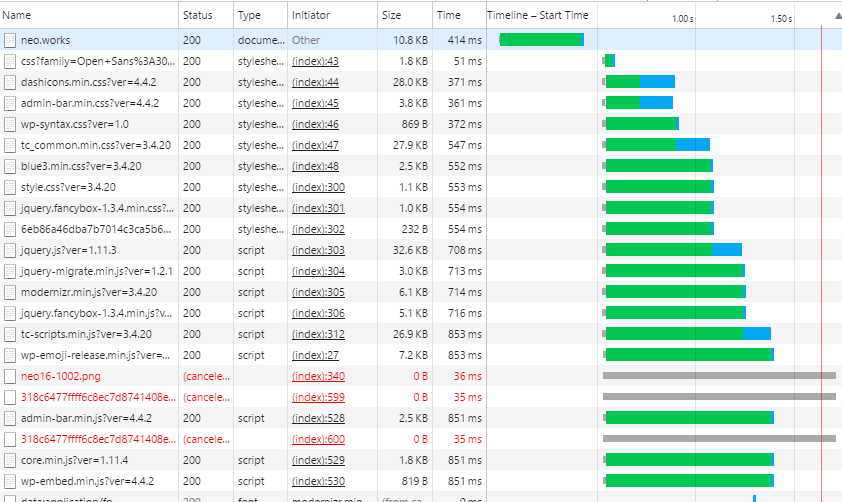This screenshot has height=502, width=842.
Task: Sort requests by the Size column
Action: point(405,16)
